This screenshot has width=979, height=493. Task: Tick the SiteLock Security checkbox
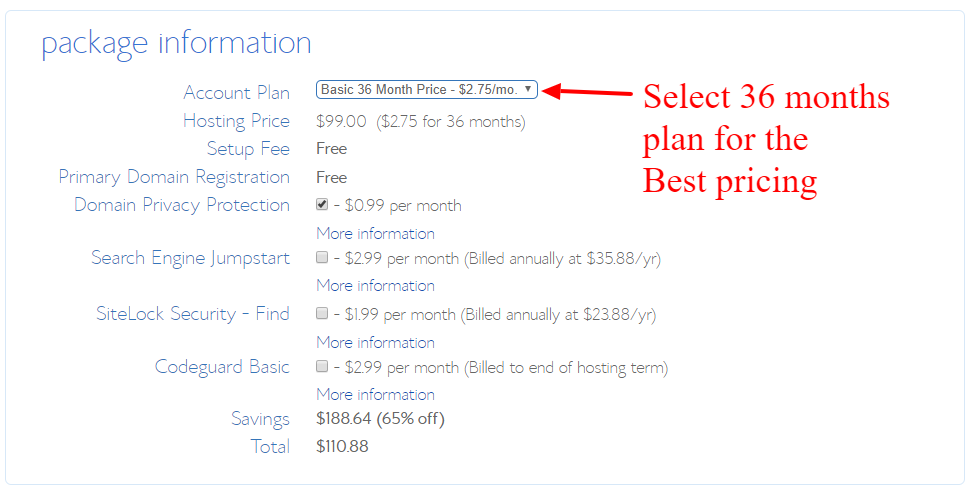pos(322,313)
